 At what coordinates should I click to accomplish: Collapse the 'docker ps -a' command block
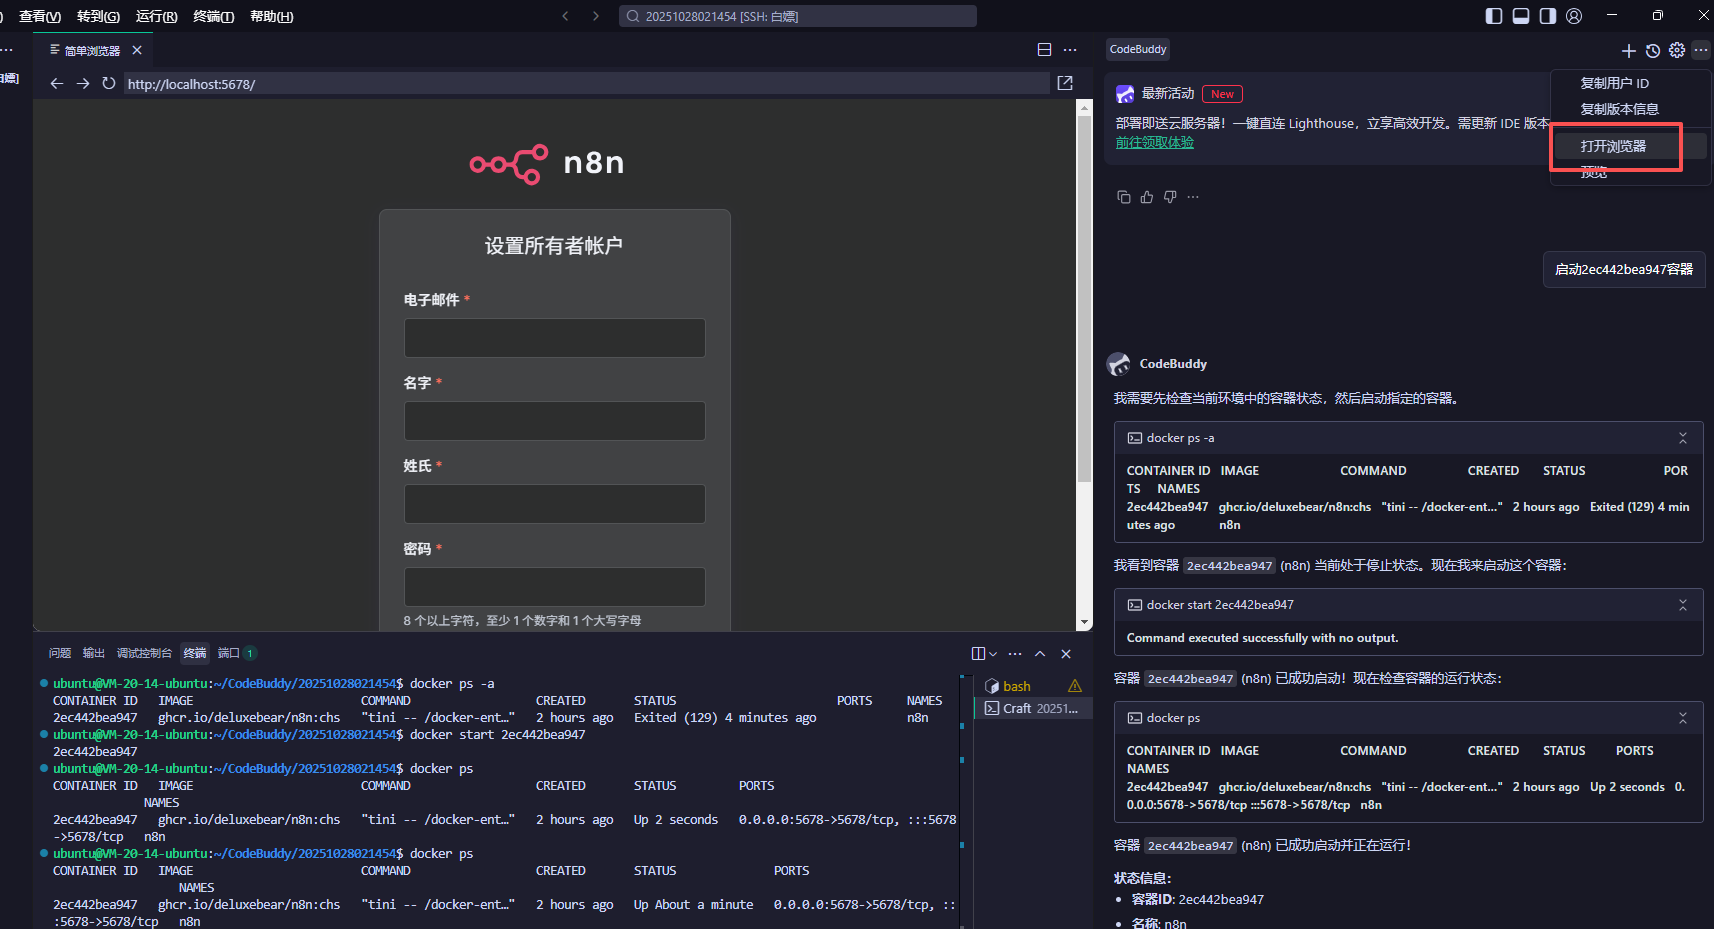pyautogui.click(x=1683, y=438)
